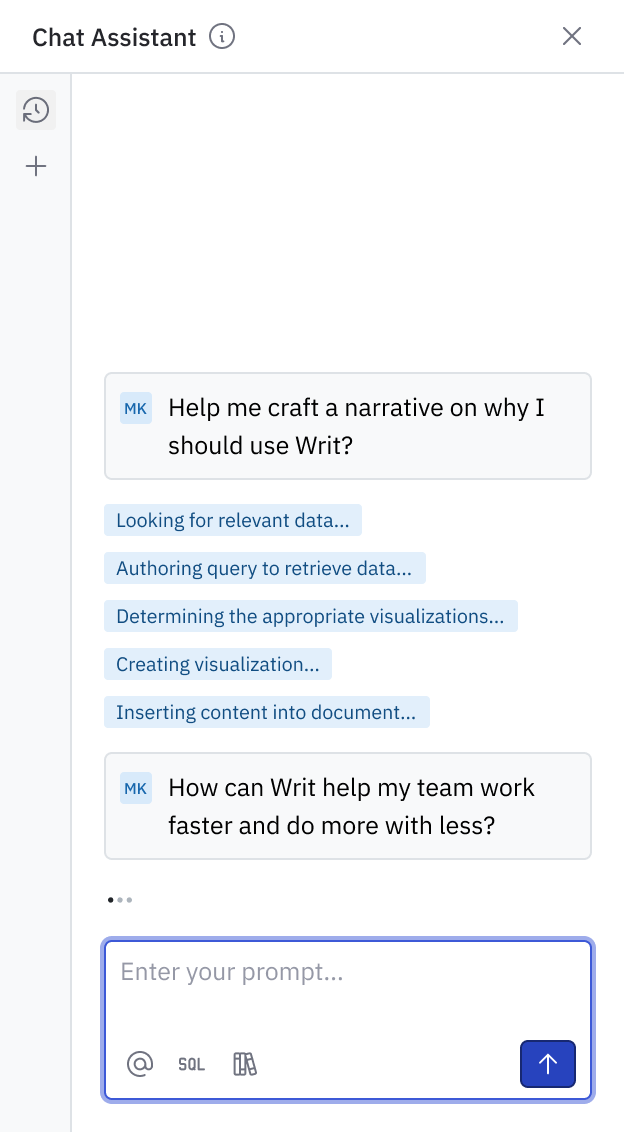Image resolution: width=624 pixels, height=1132 pixels.
Task: Click the MK avatar on first message
Action: pyautogui.click(x=136, y=409)
